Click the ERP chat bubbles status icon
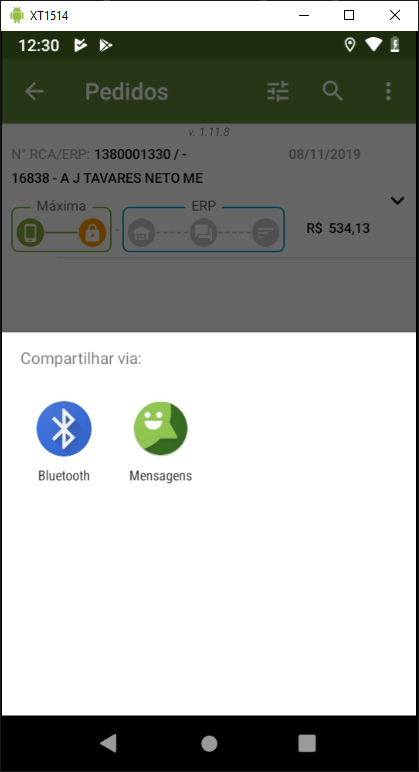 coord(203,232)
